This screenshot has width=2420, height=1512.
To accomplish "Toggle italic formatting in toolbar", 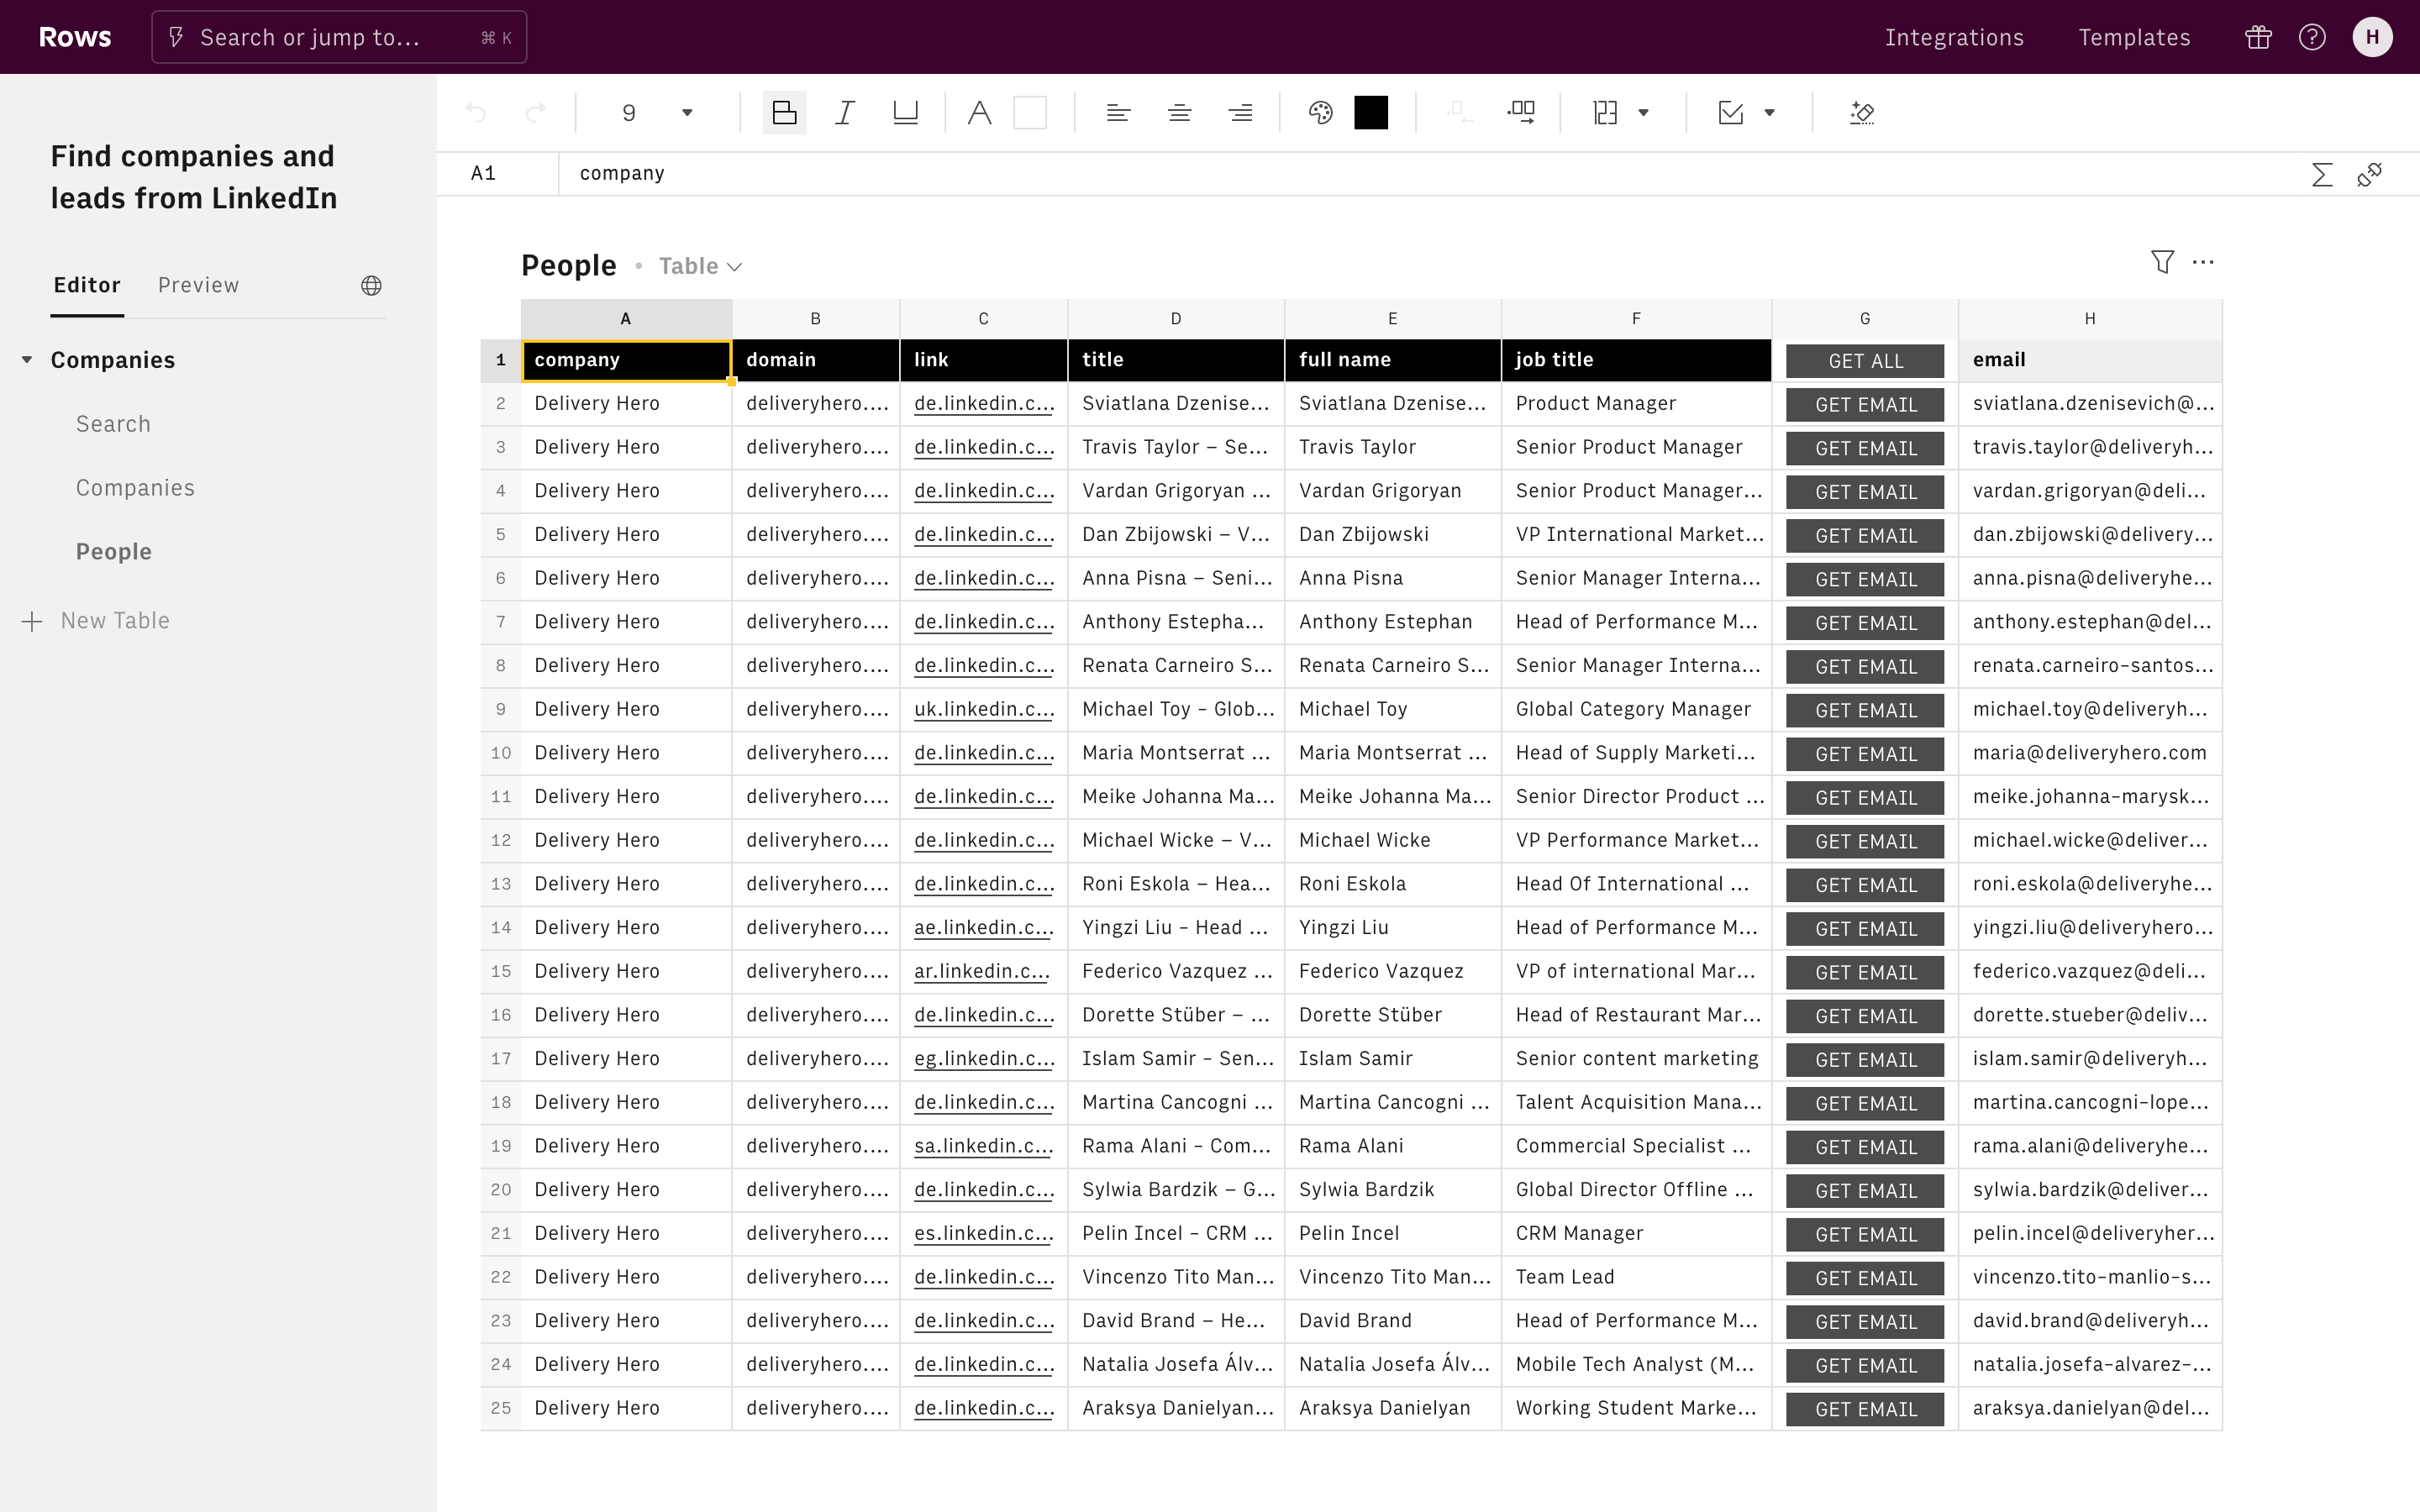I will (845, 113).
